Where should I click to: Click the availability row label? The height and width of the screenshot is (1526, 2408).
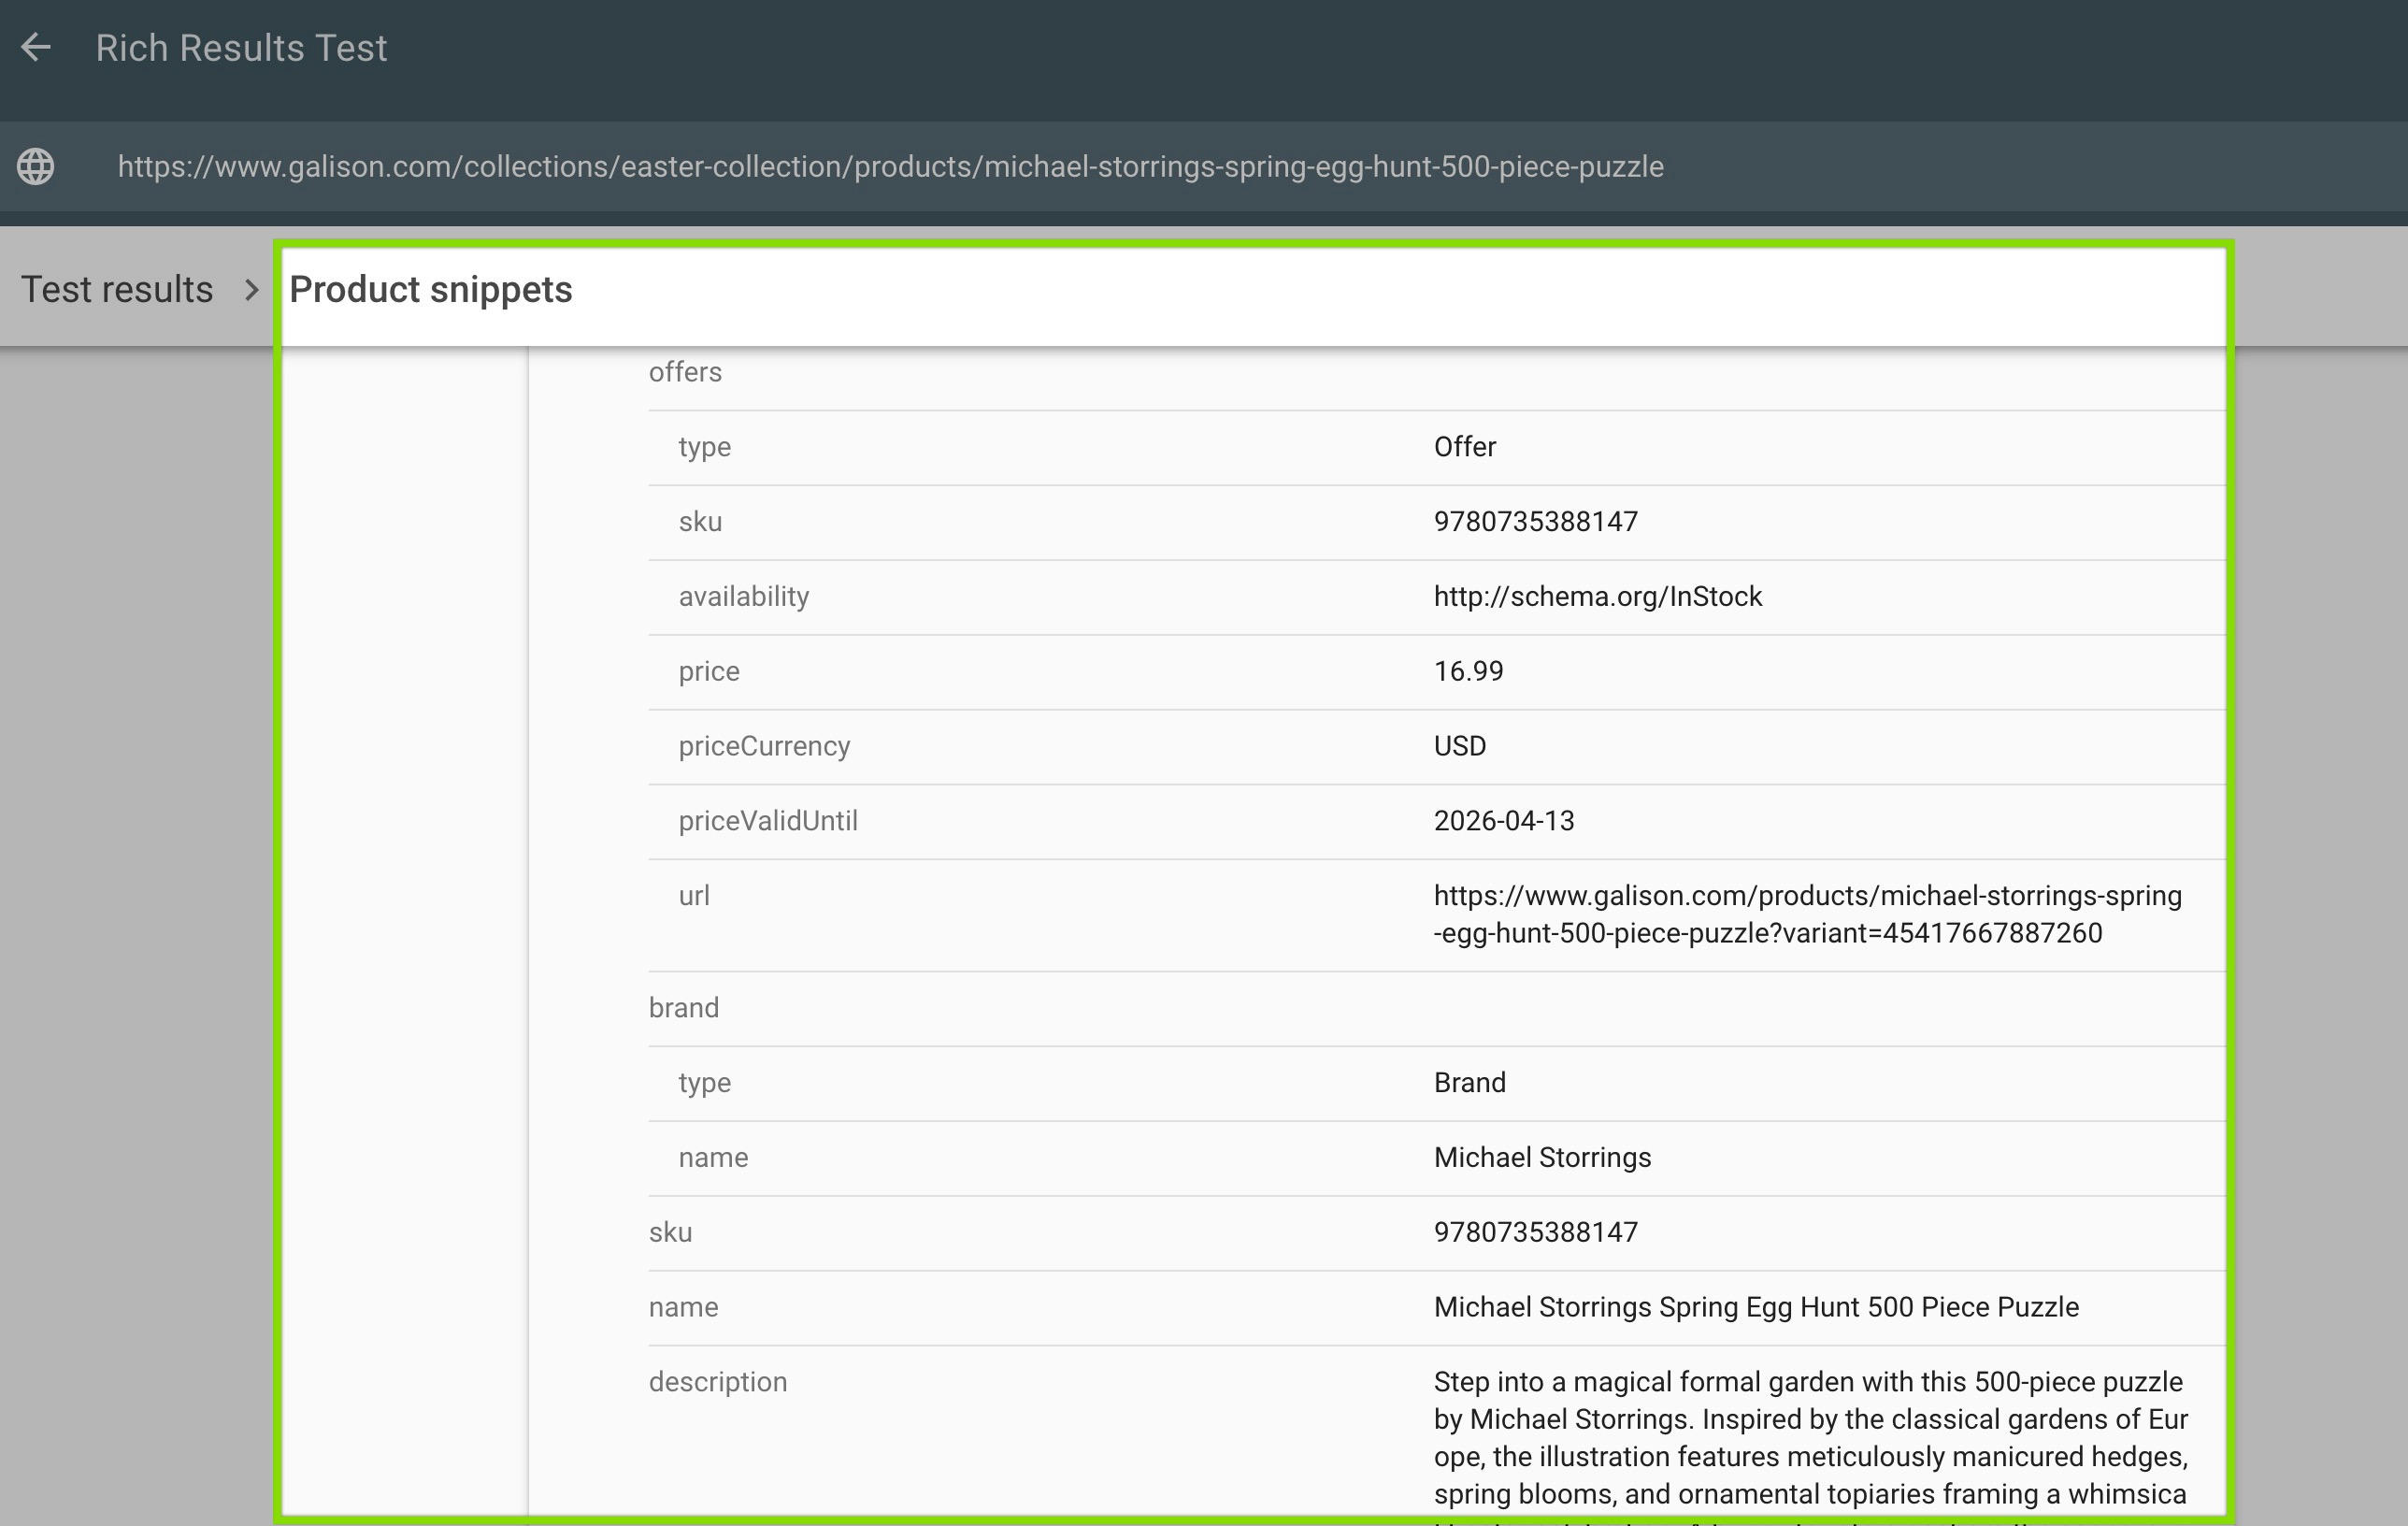tap(744, 597)
